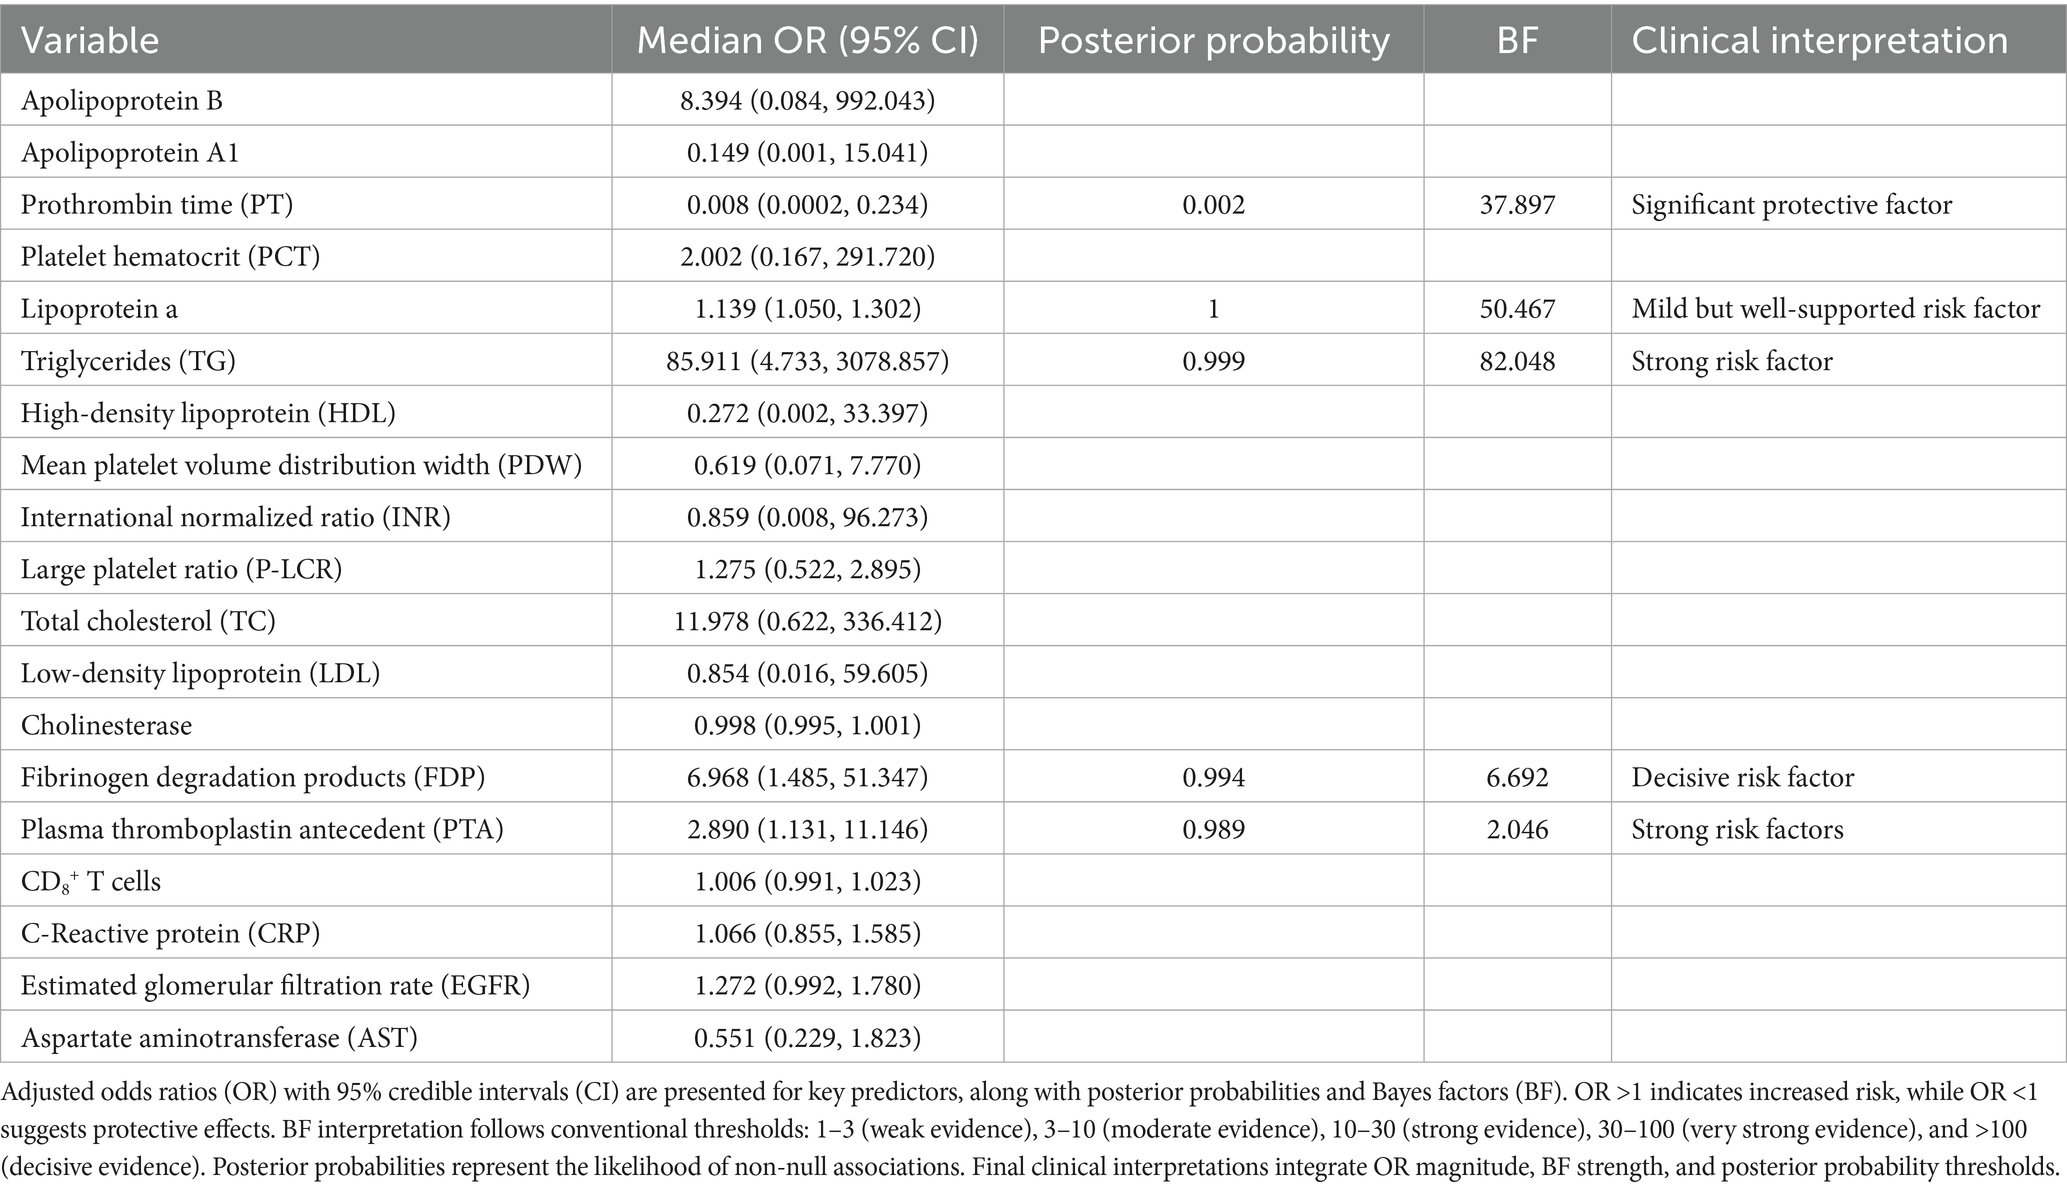Click the Median OR (95% CI) header
Screen dimensions: 2067x1189
807,41
